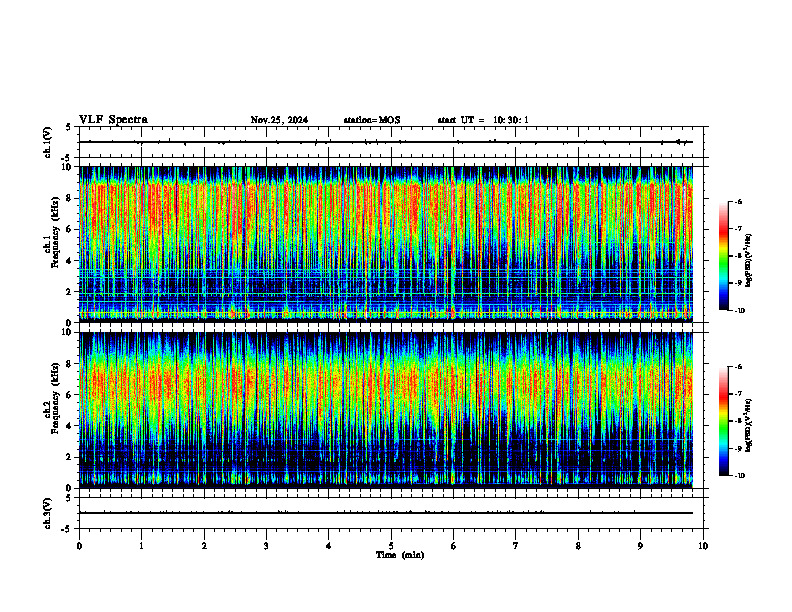792x612 pixels.
Task: Click the ch.1 spectrogram color scale bar
Action: (x=723, y=256)
